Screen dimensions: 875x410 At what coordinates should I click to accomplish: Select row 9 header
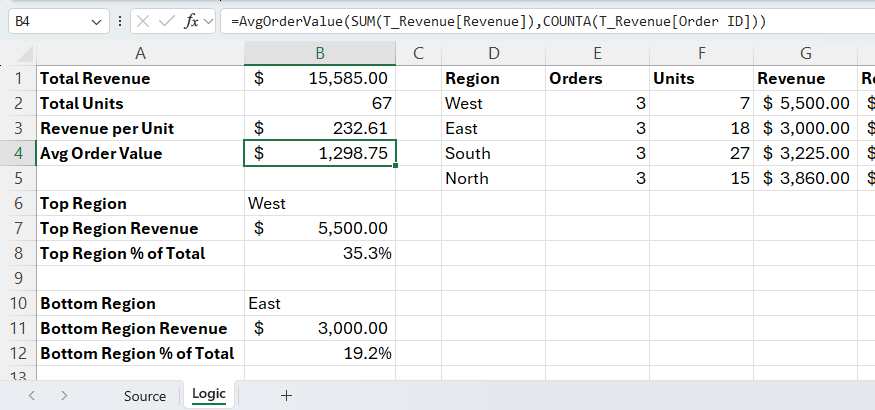(x=18, y=278)
